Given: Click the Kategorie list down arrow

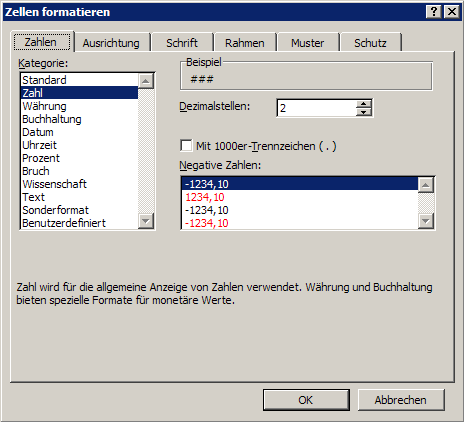Looking at the screenshot, I should (146, 221).
